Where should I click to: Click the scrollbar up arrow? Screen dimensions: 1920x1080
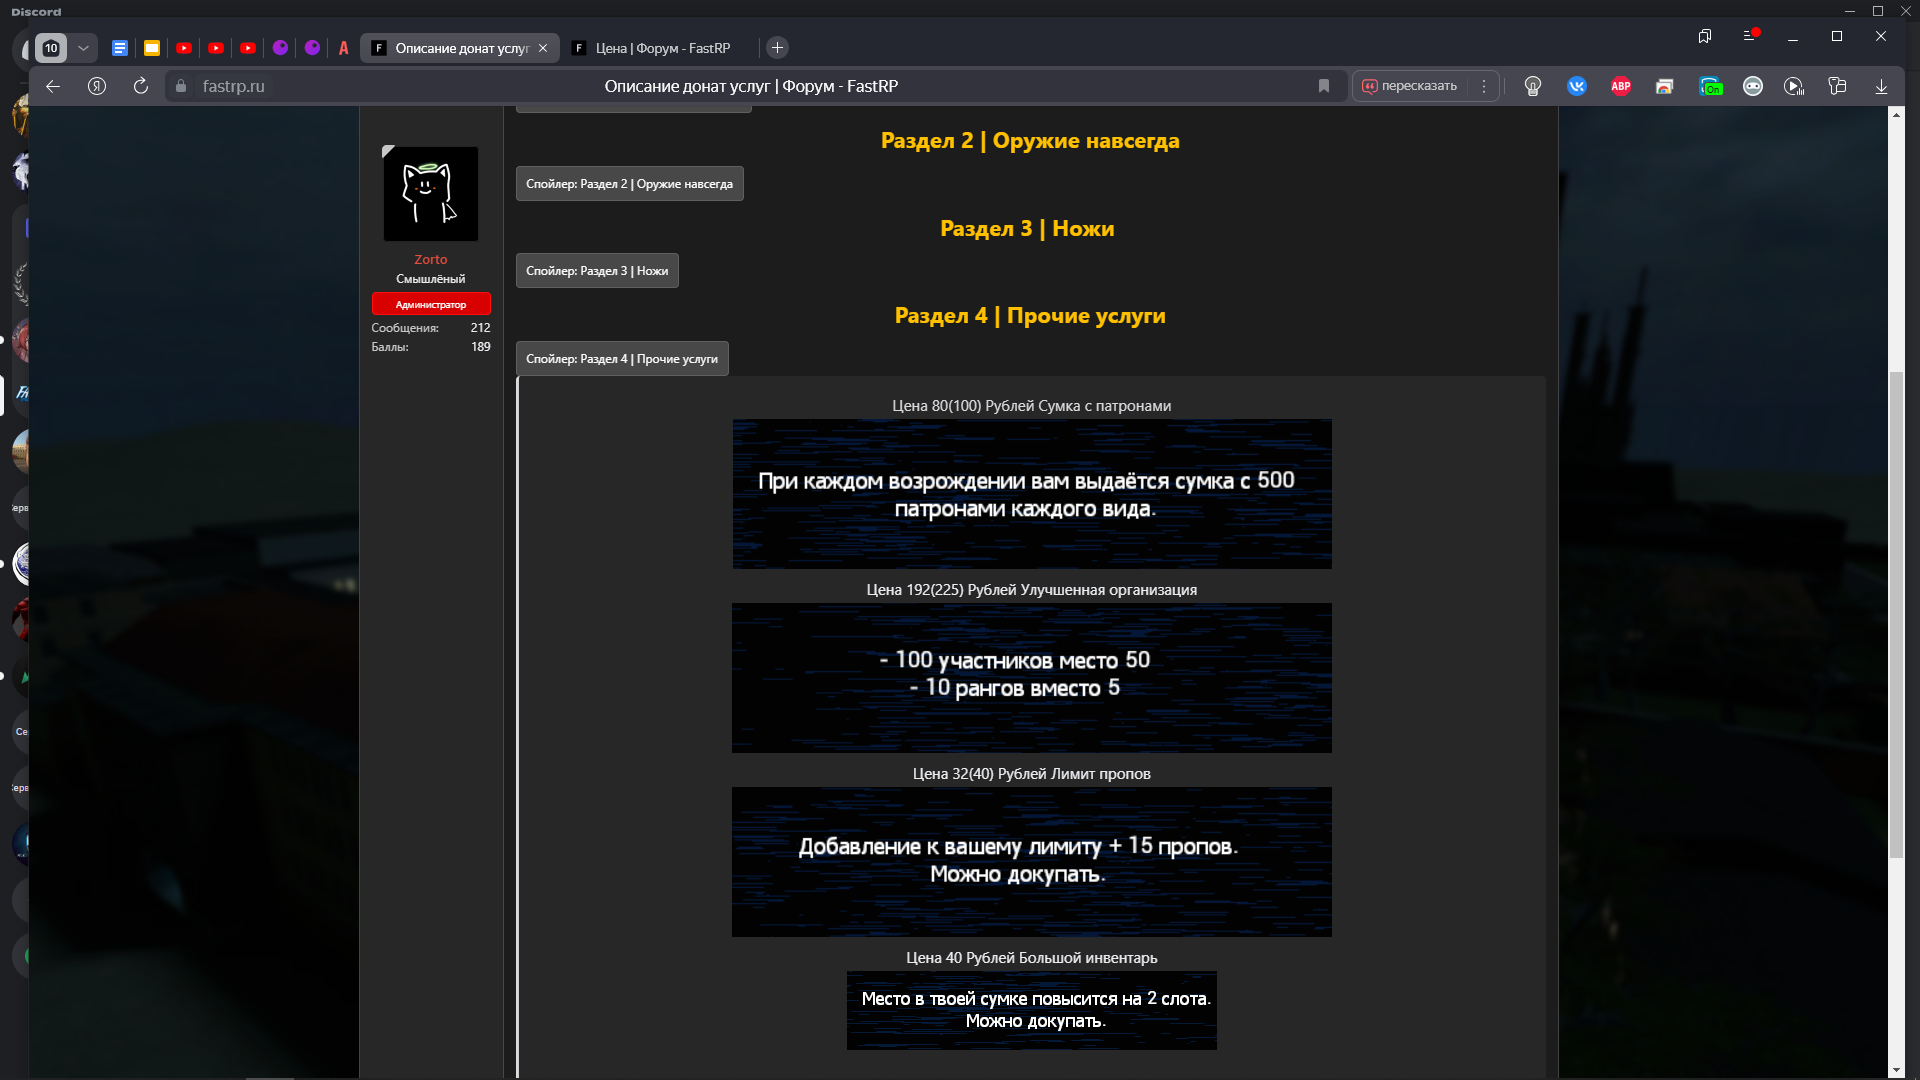point(1896,114)
